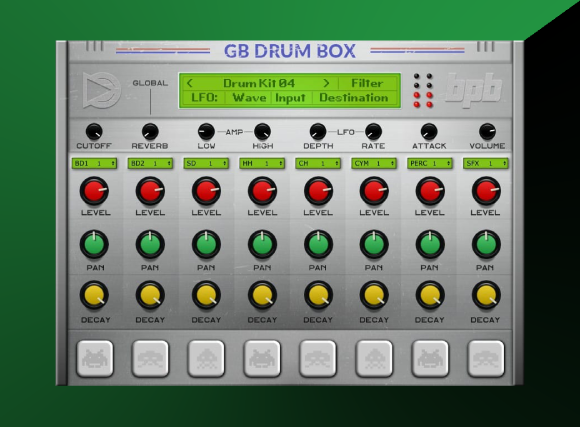This screenshot has width=580, height=427.
Task: Select the next drum kit arrow
Action: point(326,83)
